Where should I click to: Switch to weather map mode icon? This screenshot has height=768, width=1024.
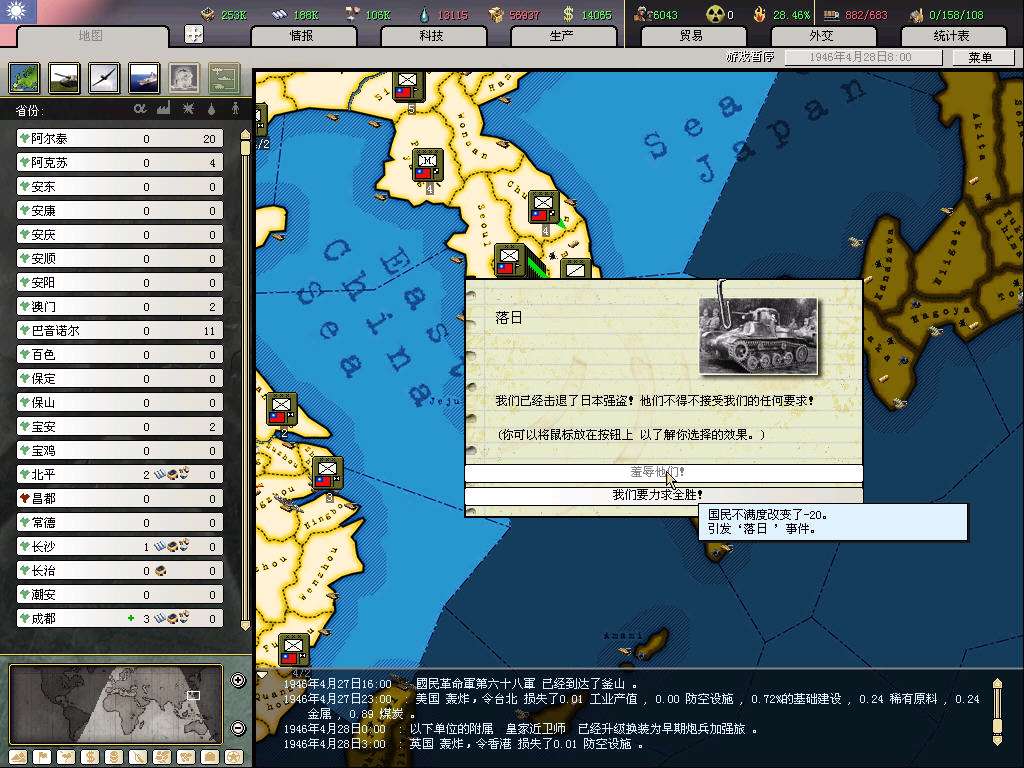tap(66, 758)
